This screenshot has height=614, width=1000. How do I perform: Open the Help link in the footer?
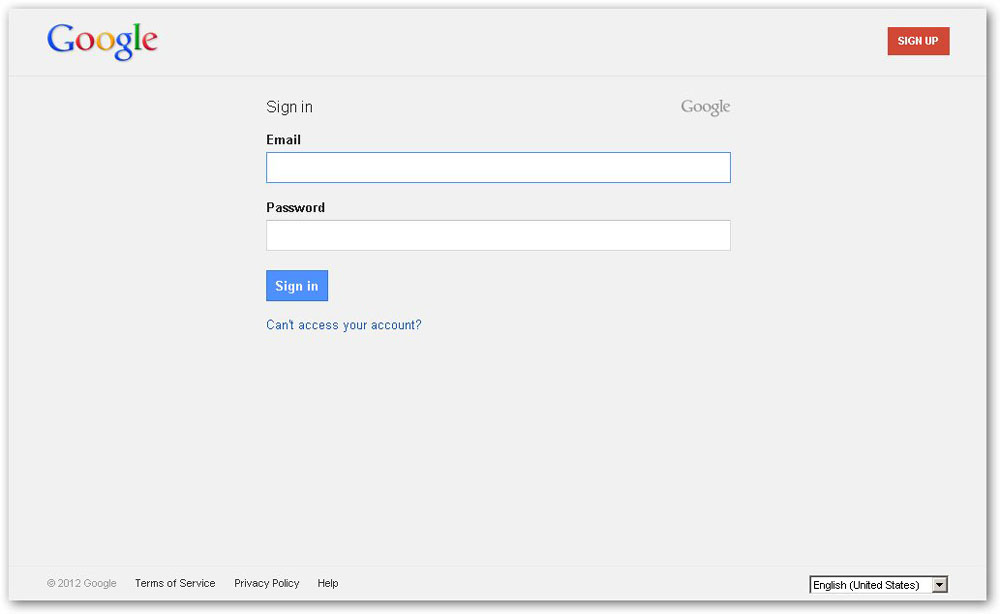[328, 583]
